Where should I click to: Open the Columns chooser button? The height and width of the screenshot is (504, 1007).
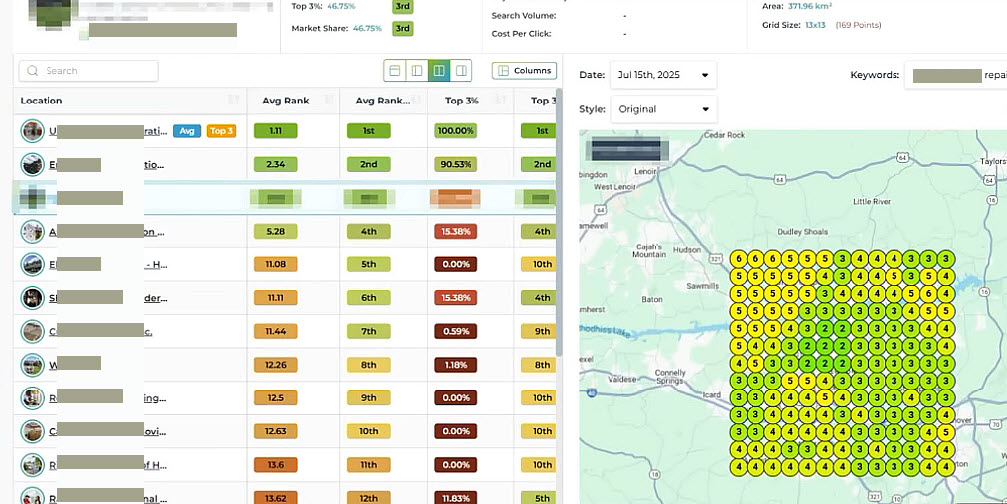click(x=524, y=71)
